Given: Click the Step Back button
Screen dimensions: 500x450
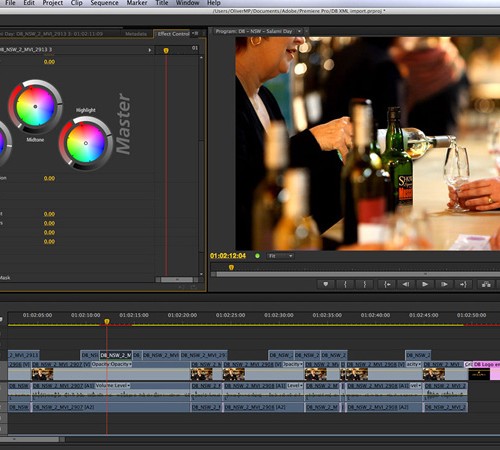Looking at the screenshot, I should click(x=406, y=284).
